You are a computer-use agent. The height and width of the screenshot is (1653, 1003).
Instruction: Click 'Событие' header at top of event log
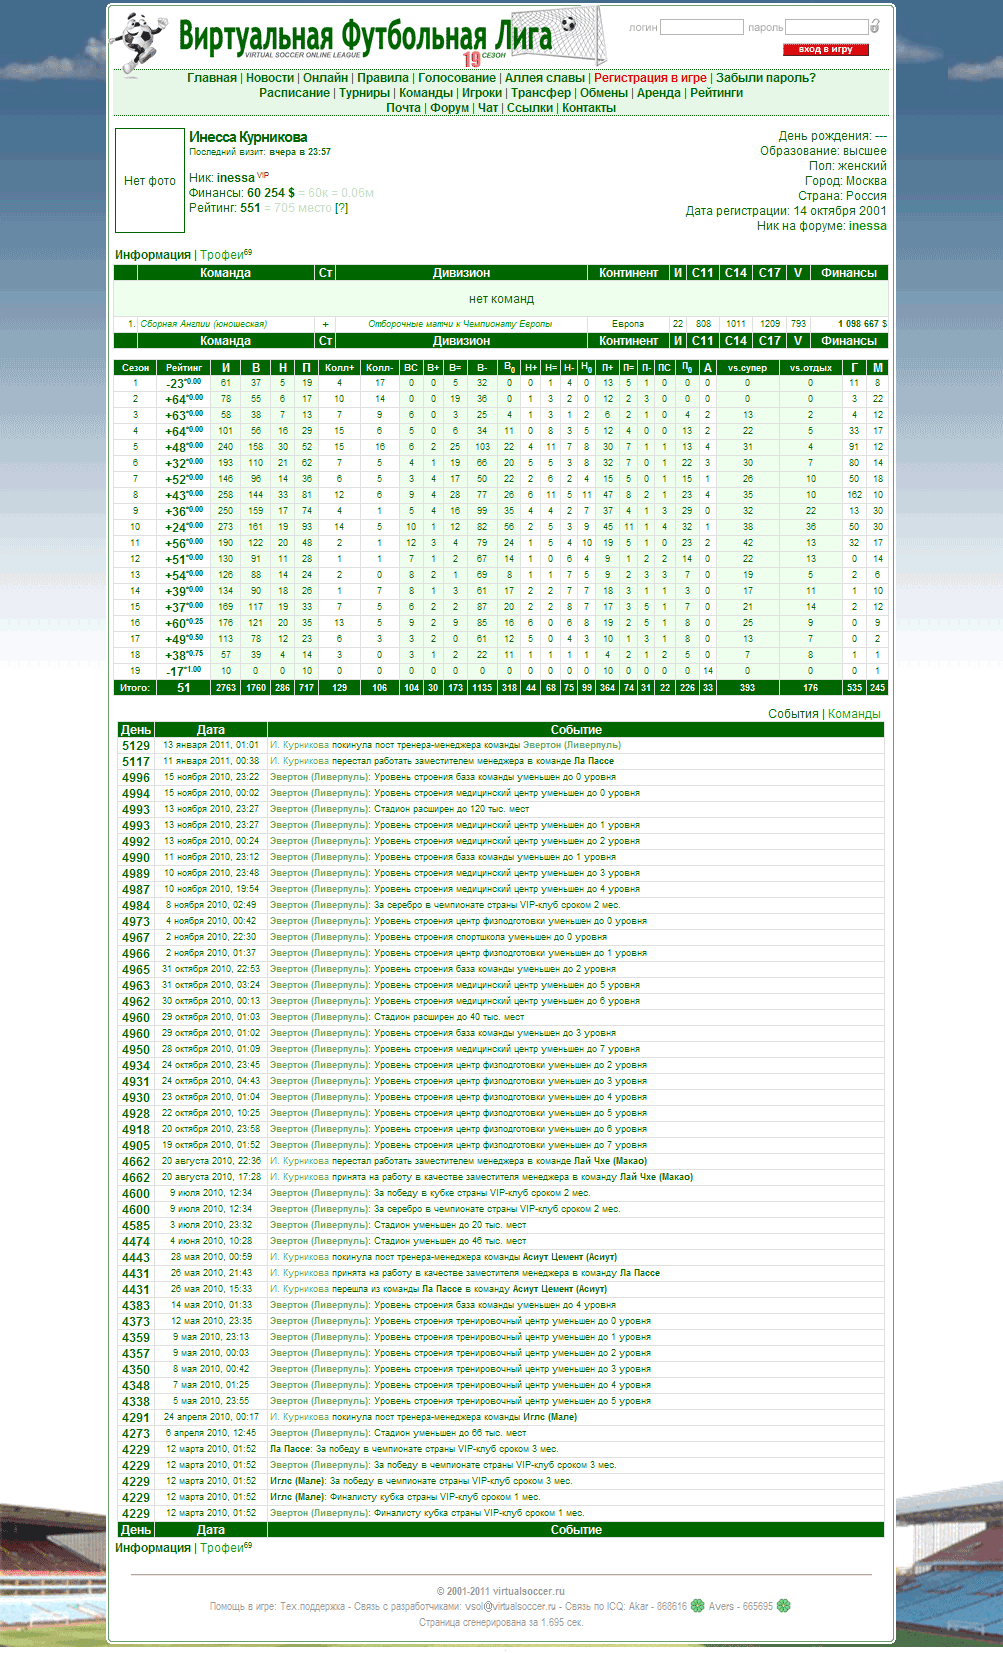point(576,730)
